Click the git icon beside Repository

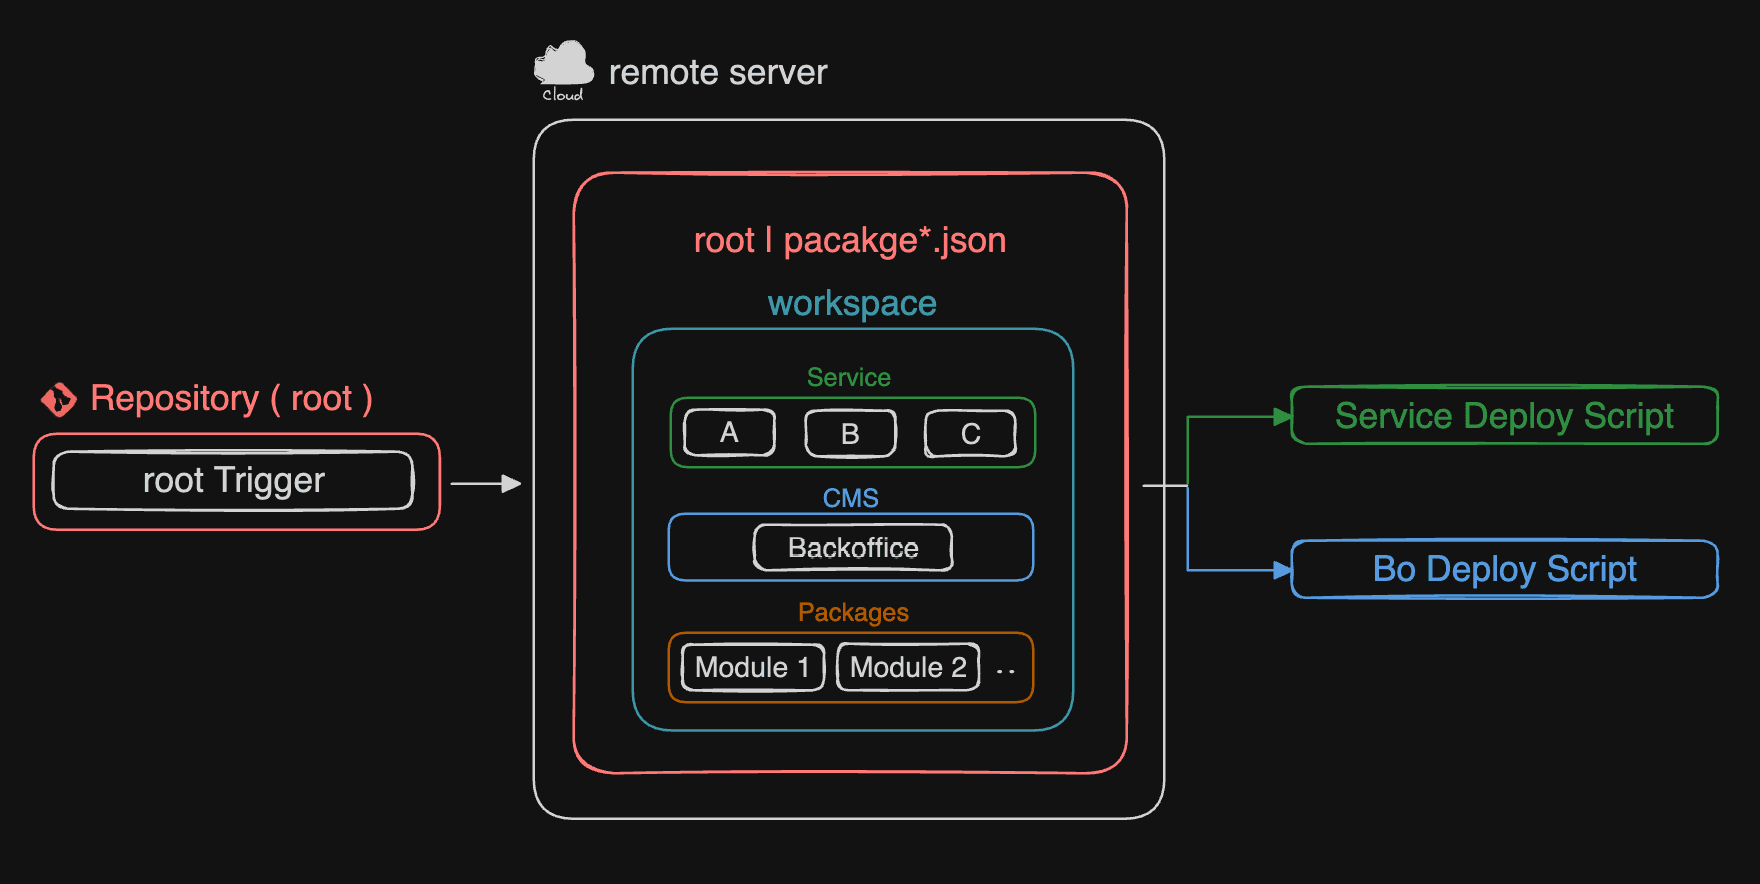59,399
